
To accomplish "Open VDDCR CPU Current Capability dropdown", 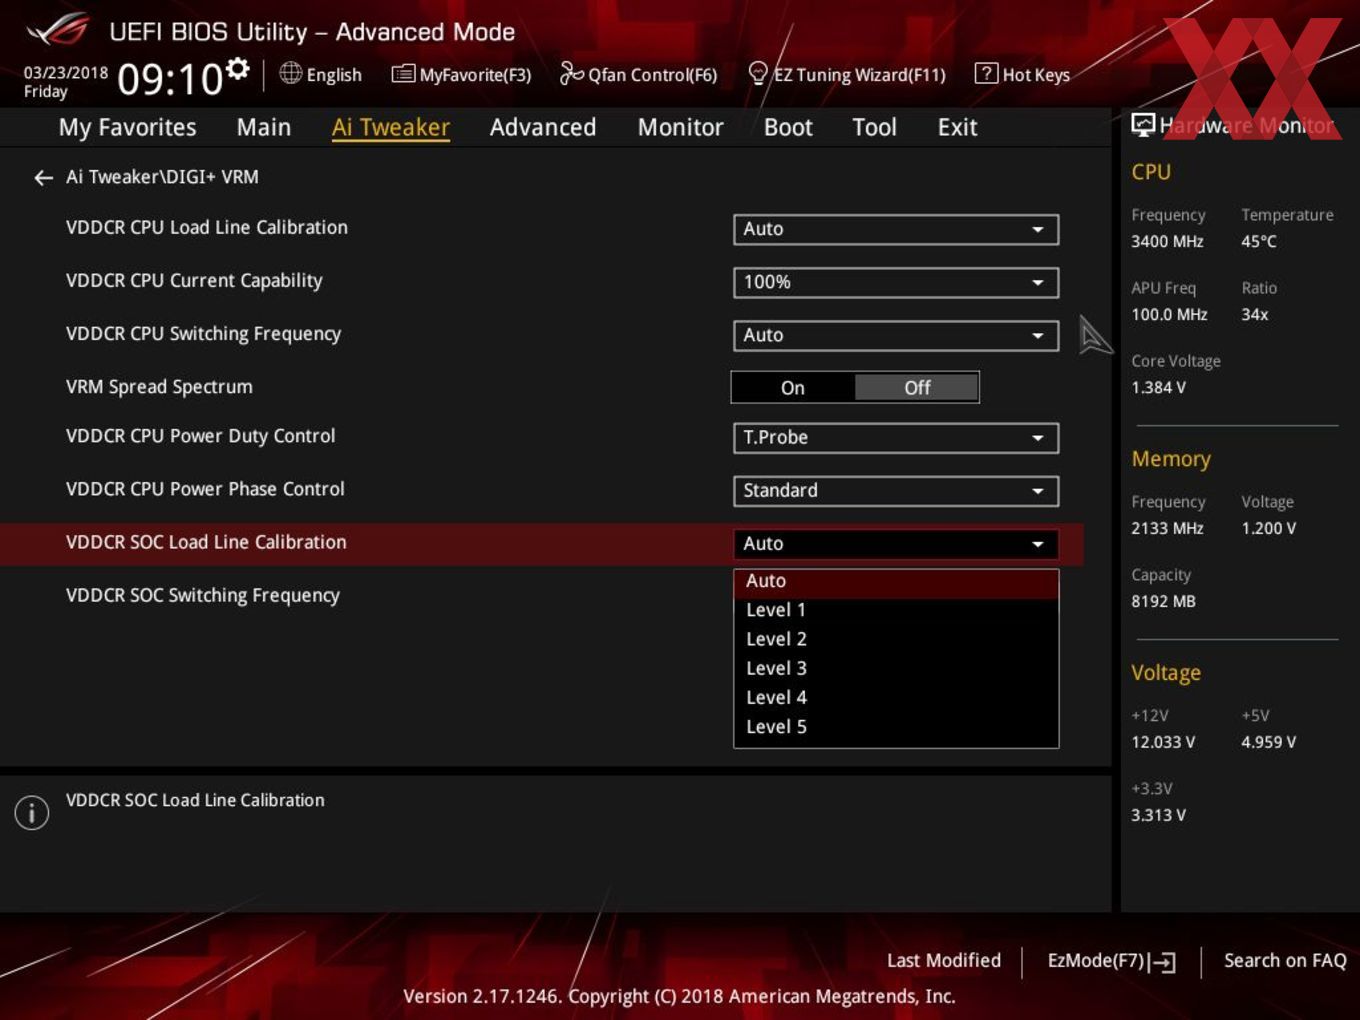I will 896,282.
